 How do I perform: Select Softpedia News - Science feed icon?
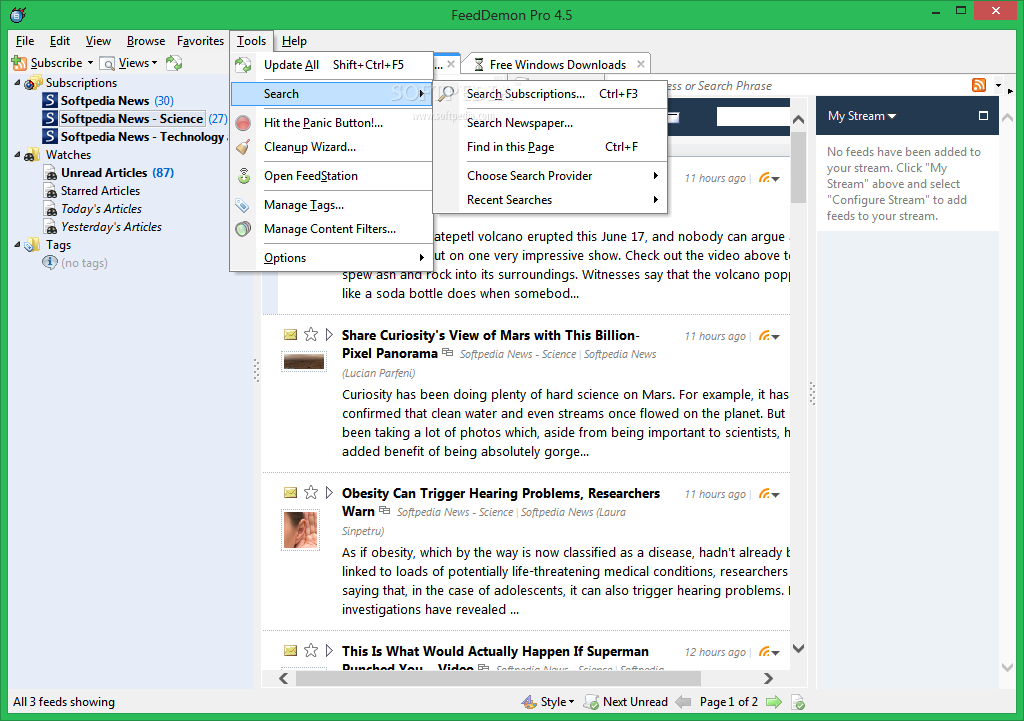[x=50, y=118]
